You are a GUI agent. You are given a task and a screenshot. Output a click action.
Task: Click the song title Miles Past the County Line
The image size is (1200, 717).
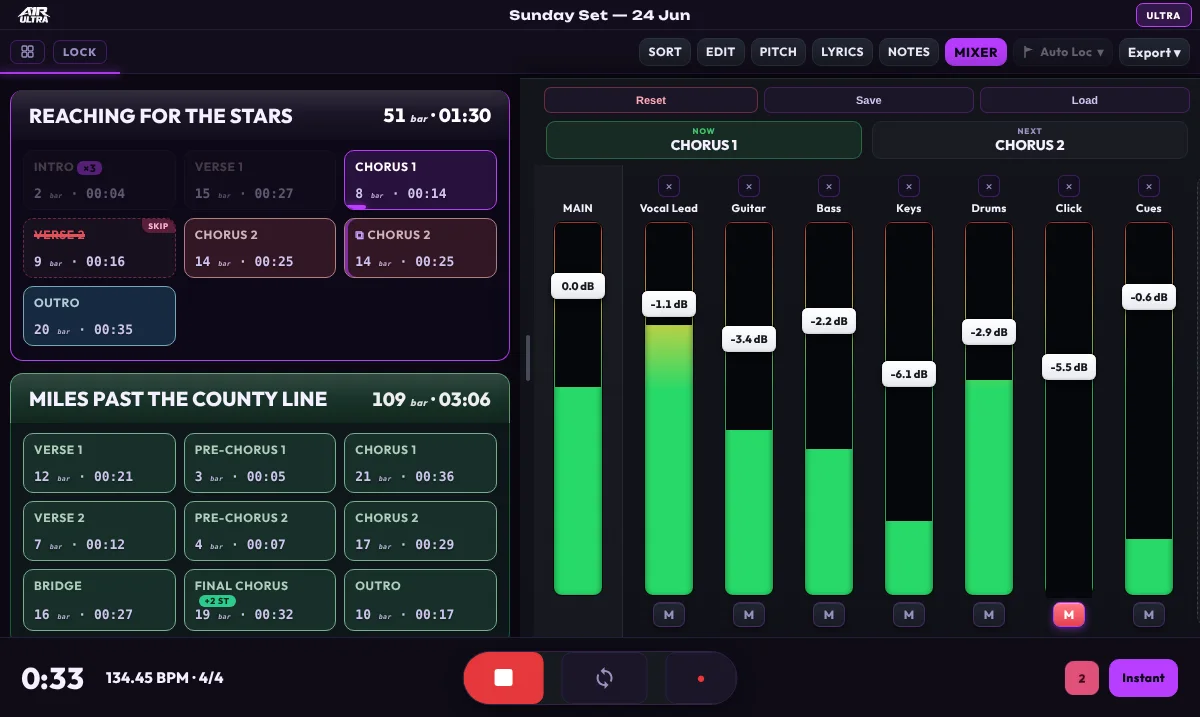point(178,399)
